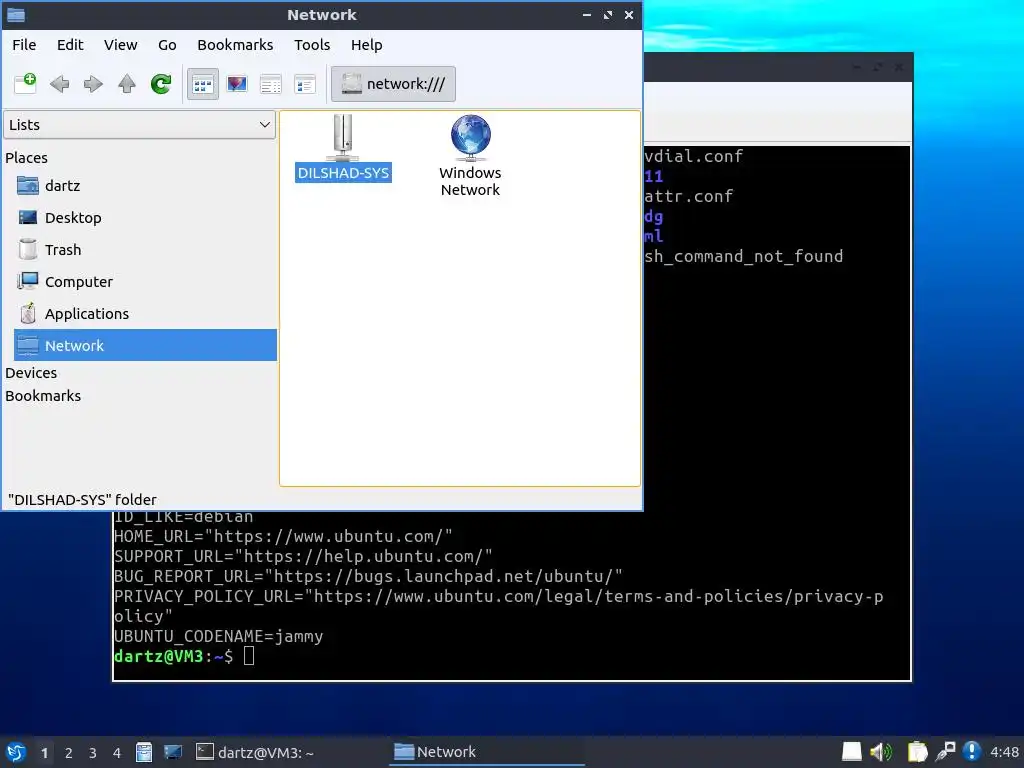The width and height of the screenshot is (1024, 768).
Task: Click the 4:48 panel clock
Action: (1004, 752)
